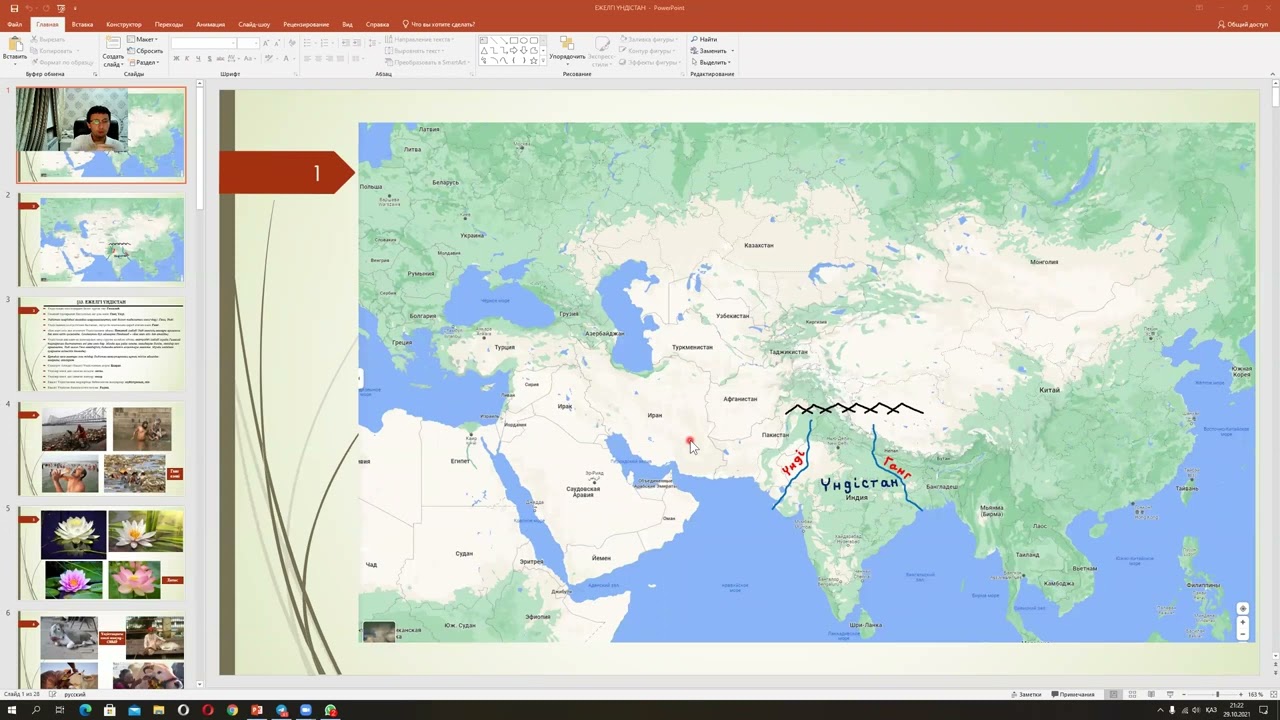The width and height of the screenshot is (1280, 720).
Task: Open the Справка (Help) ribbon tab
Action: click(x=377, y=24)
